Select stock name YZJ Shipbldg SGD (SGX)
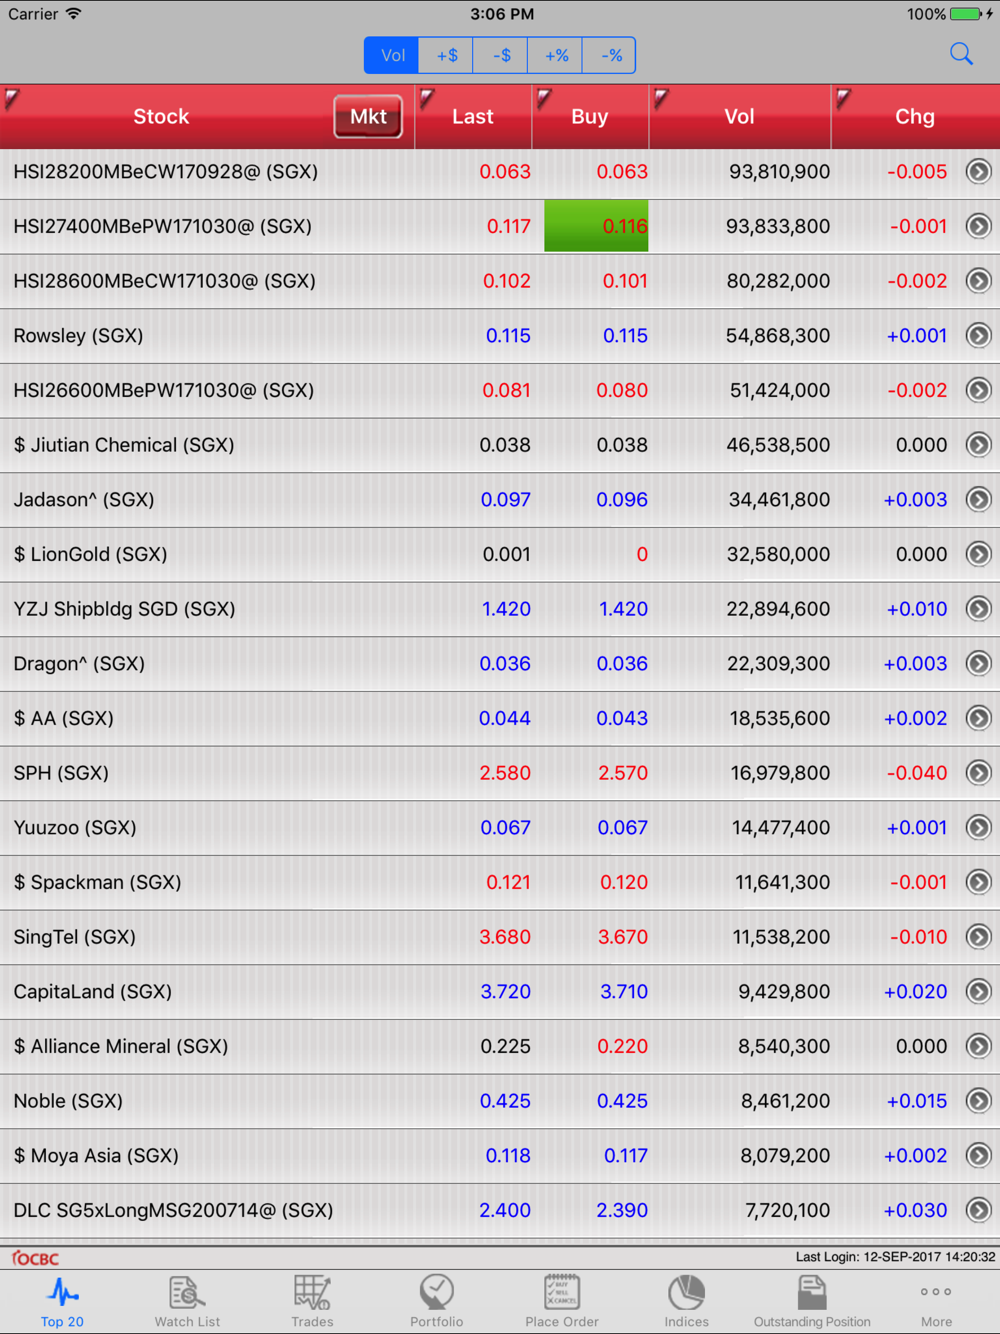This screenshot has width=1000, height=1334. pos(124,609)
